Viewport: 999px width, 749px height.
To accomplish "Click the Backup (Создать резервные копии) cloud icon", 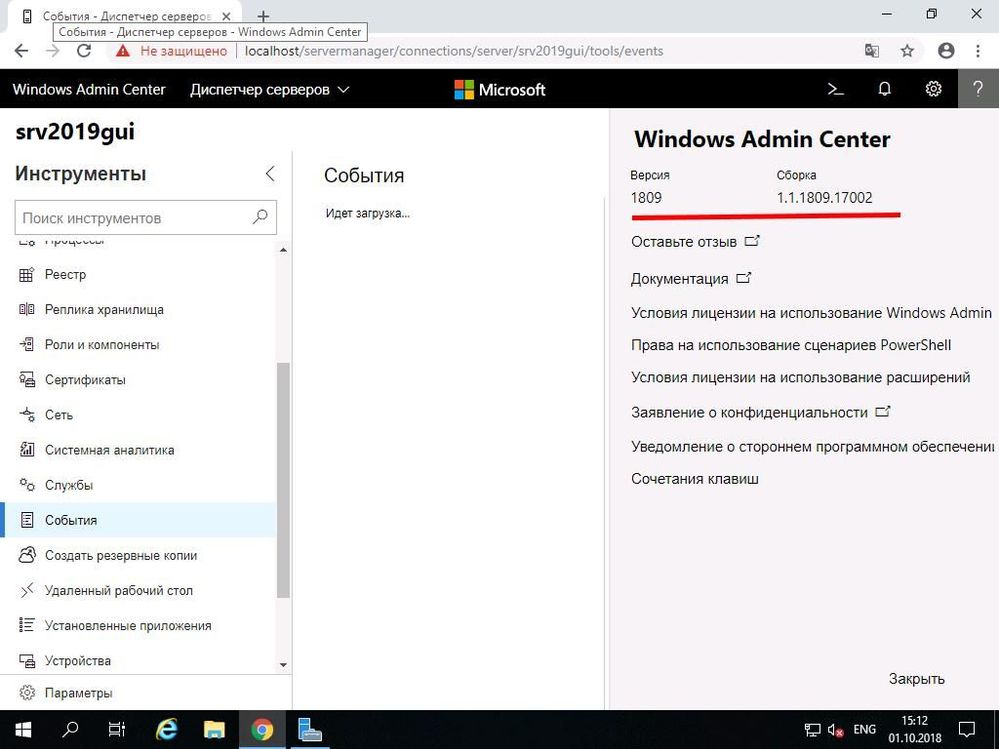I will coord(27,555).
